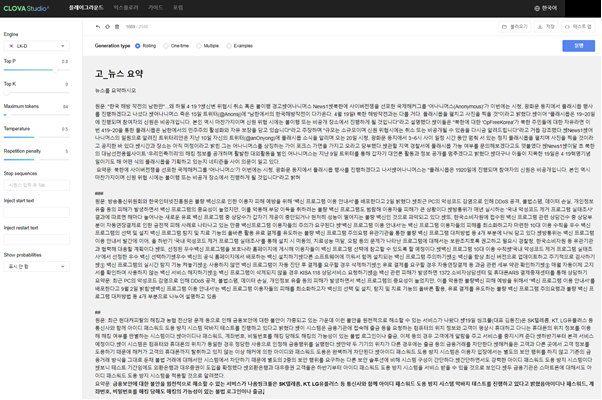Adjust the Repetition penalty slider

tap(36, 159)
